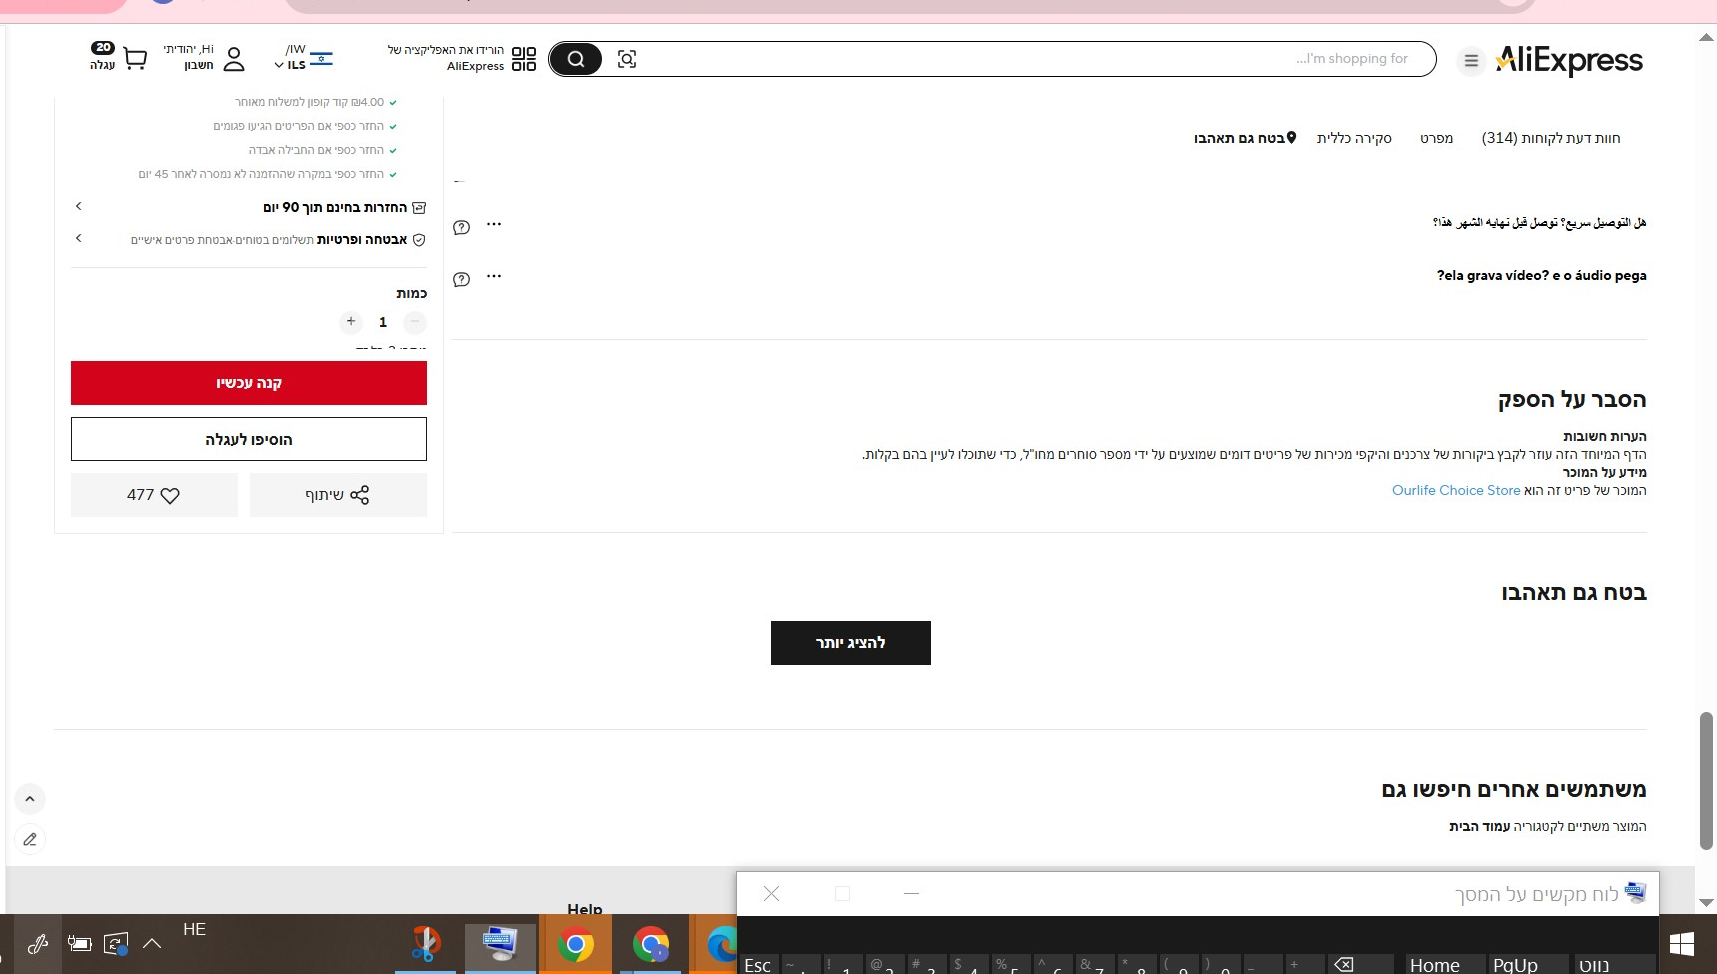The image size is (1717, 974).
Task: Click the red Buy Now button
Action: point(249,383)
